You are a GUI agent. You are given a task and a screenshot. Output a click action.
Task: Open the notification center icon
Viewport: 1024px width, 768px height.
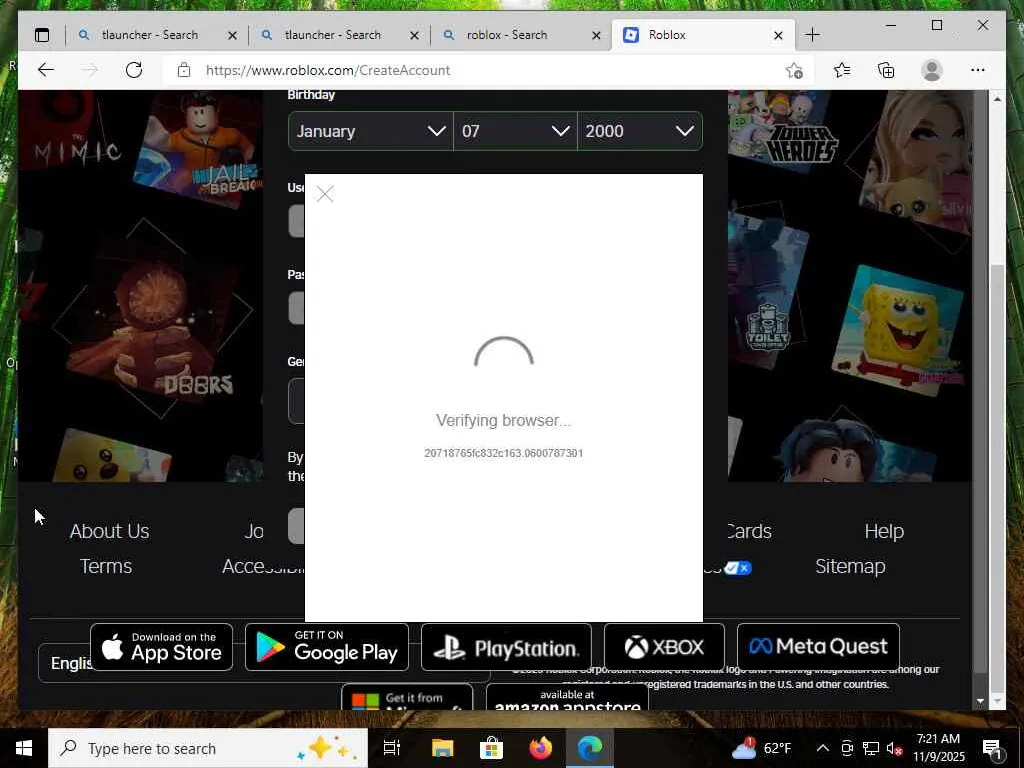992,749
